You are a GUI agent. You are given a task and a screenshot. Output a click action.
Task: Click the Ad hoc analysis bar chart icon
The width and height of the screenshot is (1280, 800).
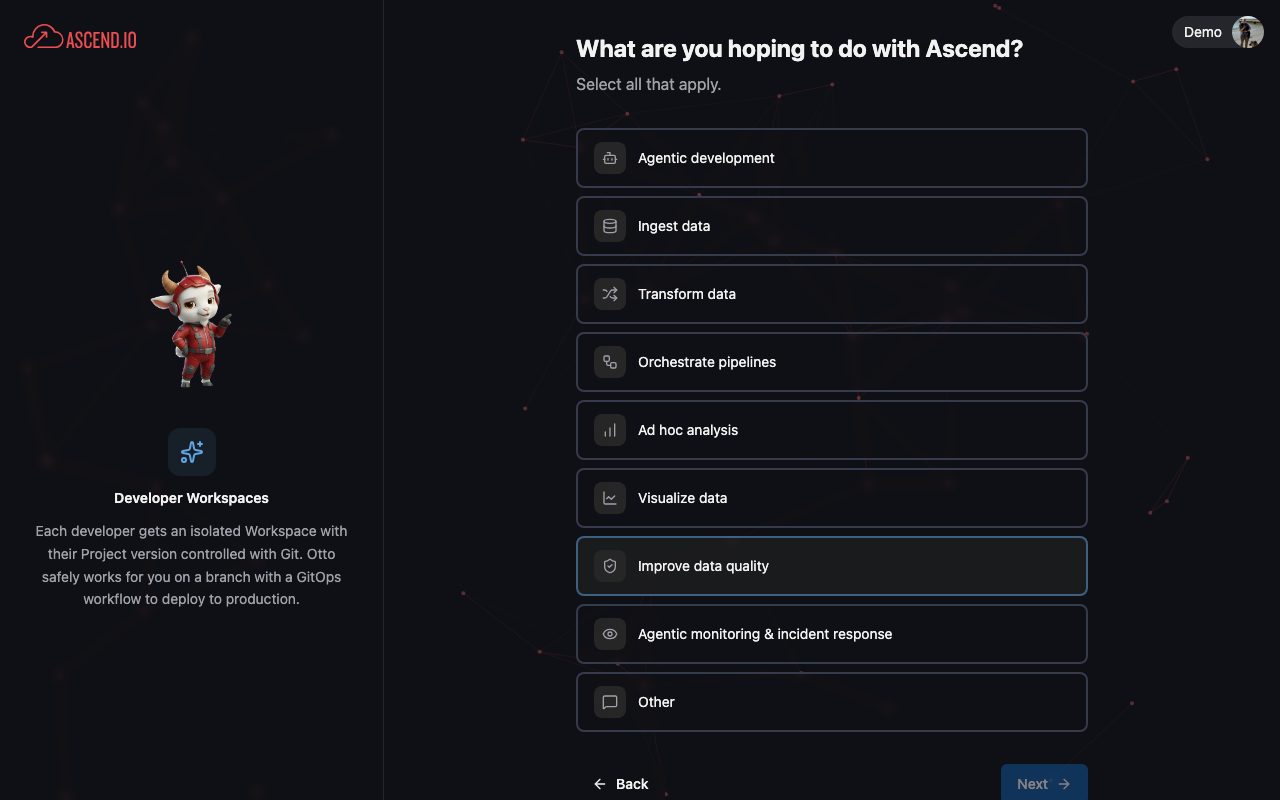click(610, 429)
